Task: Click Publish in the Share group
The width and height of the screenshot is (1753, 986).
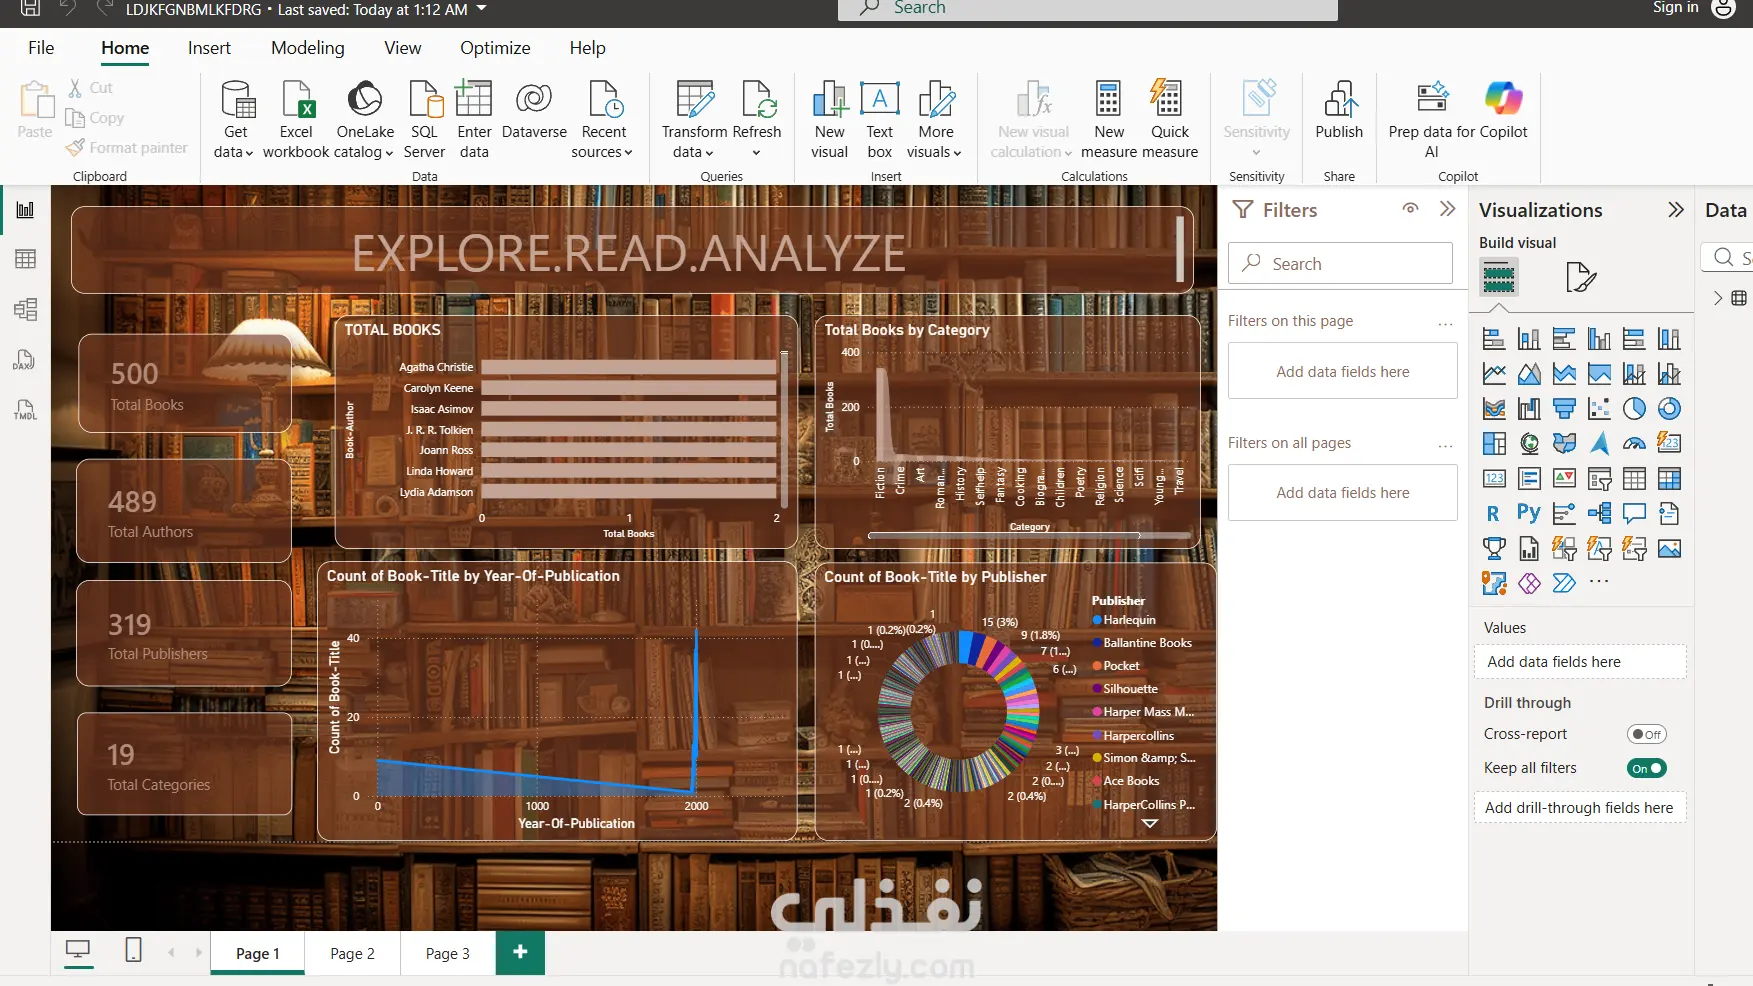Action: click(x=1339, y=111)
